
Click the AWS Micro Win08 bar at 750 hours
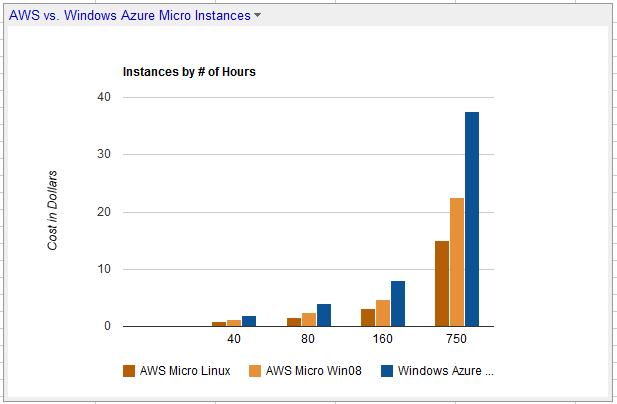[457, 262]
